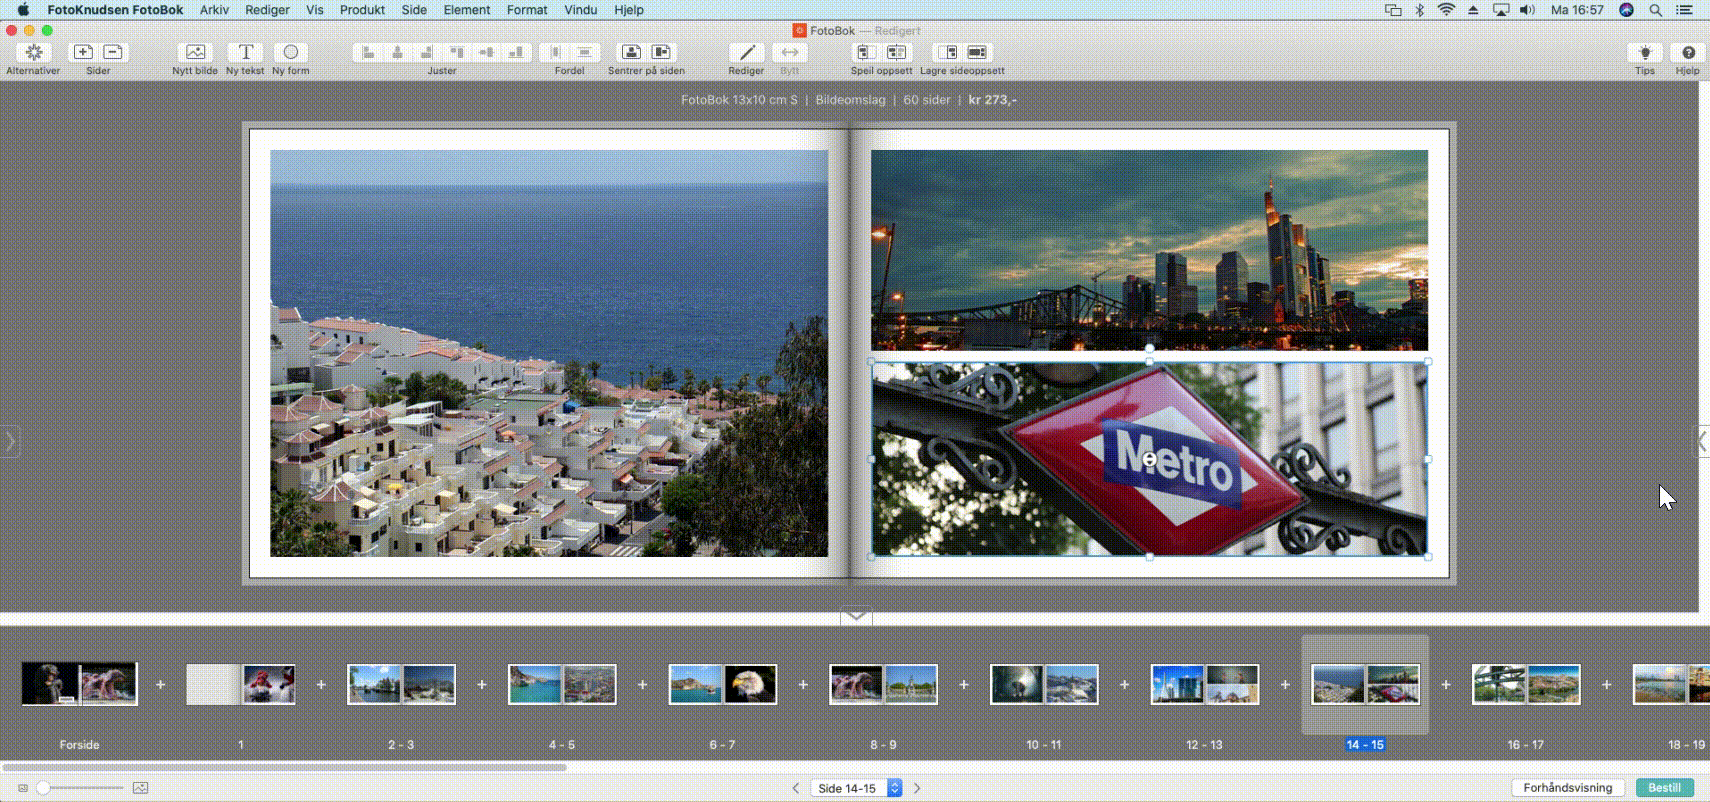Save layout with second Lagre sideoppsett icon

click(x=977, y=52)
